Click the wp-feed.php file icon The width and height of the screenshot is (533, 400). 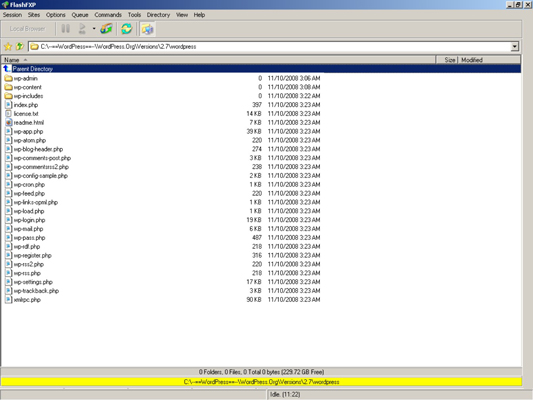coord(8,193)
